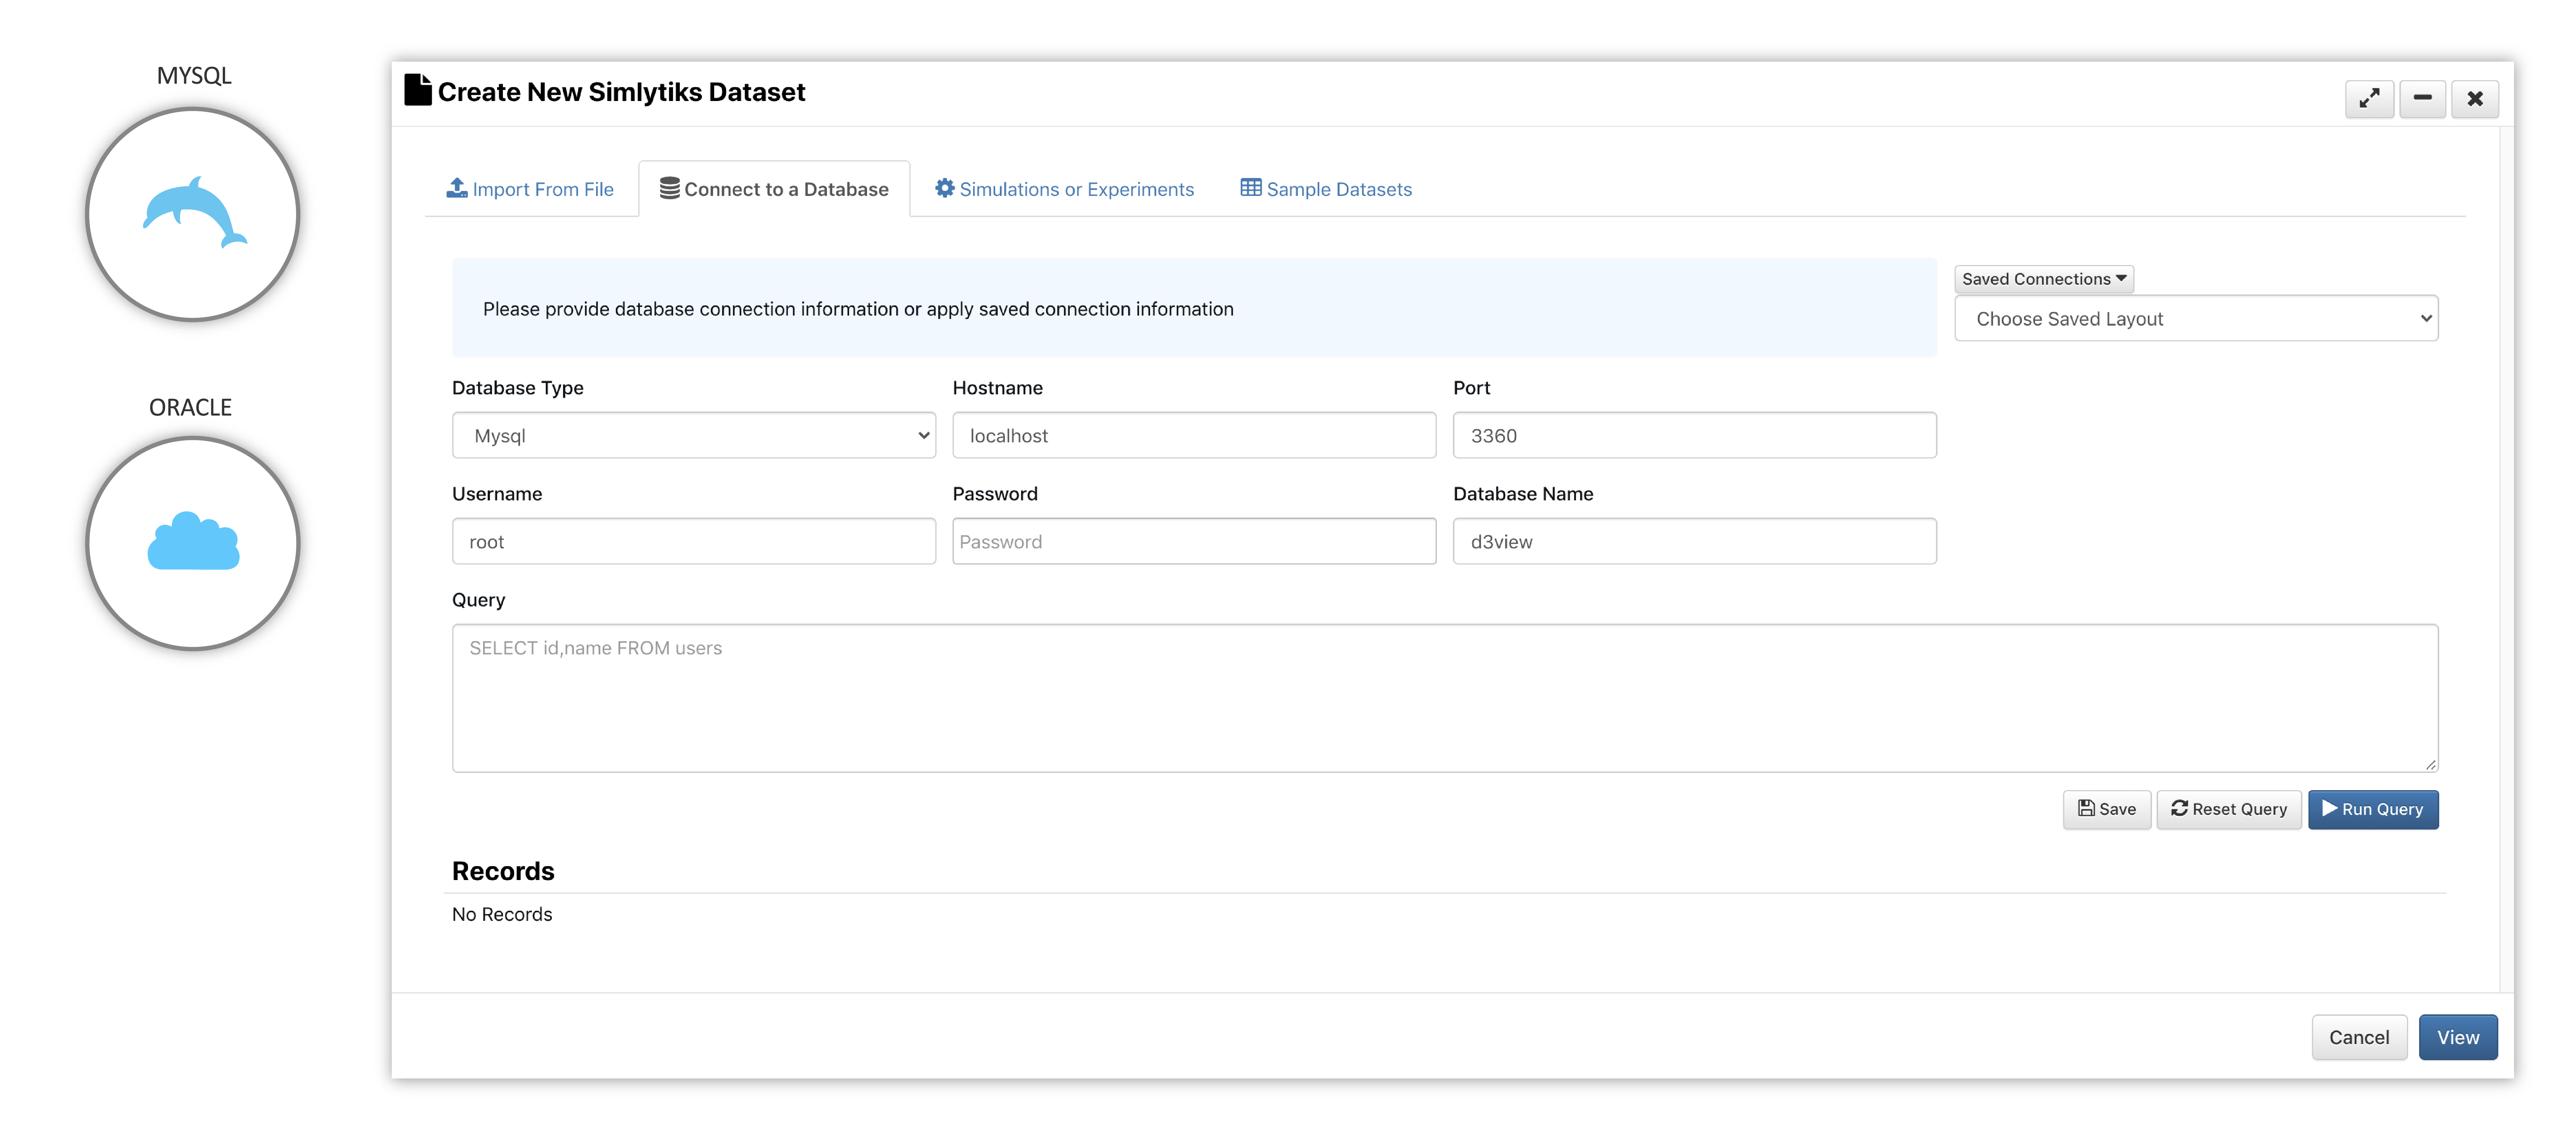2576x1139 pixels.
Task: Switch to Simulations or Experiments tab
Action: click(x=1065, y=189)
